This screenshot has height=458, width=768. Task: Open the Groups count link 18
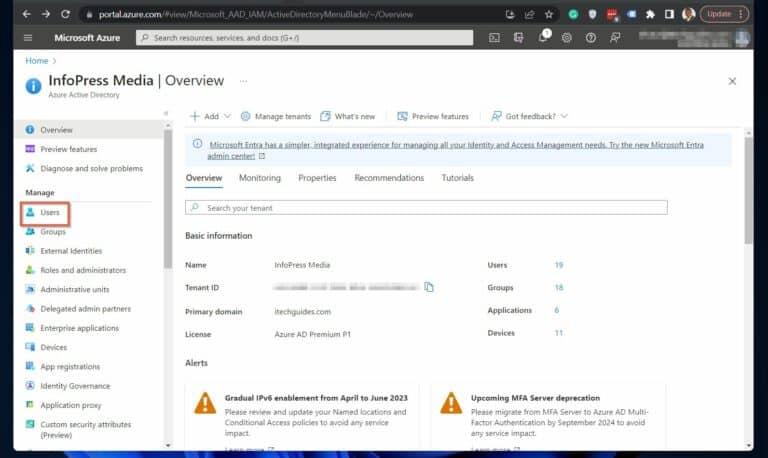click(x=559, y=288)
